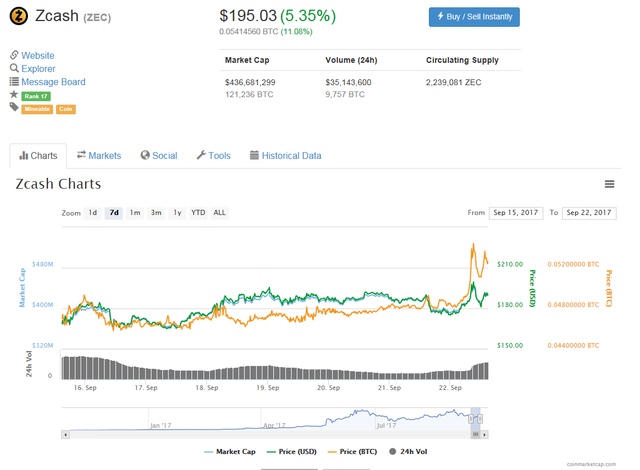
Task: Click the Market Cap value $436,681,299
Action: pos(250,82)
